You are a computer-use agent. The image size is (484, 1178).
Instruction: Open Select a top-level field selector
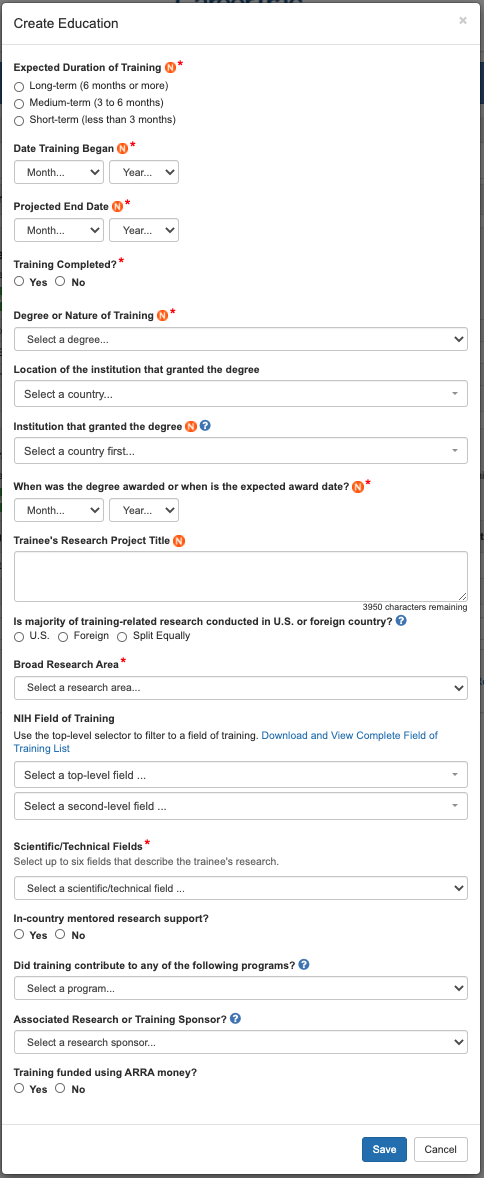(240, 775)
